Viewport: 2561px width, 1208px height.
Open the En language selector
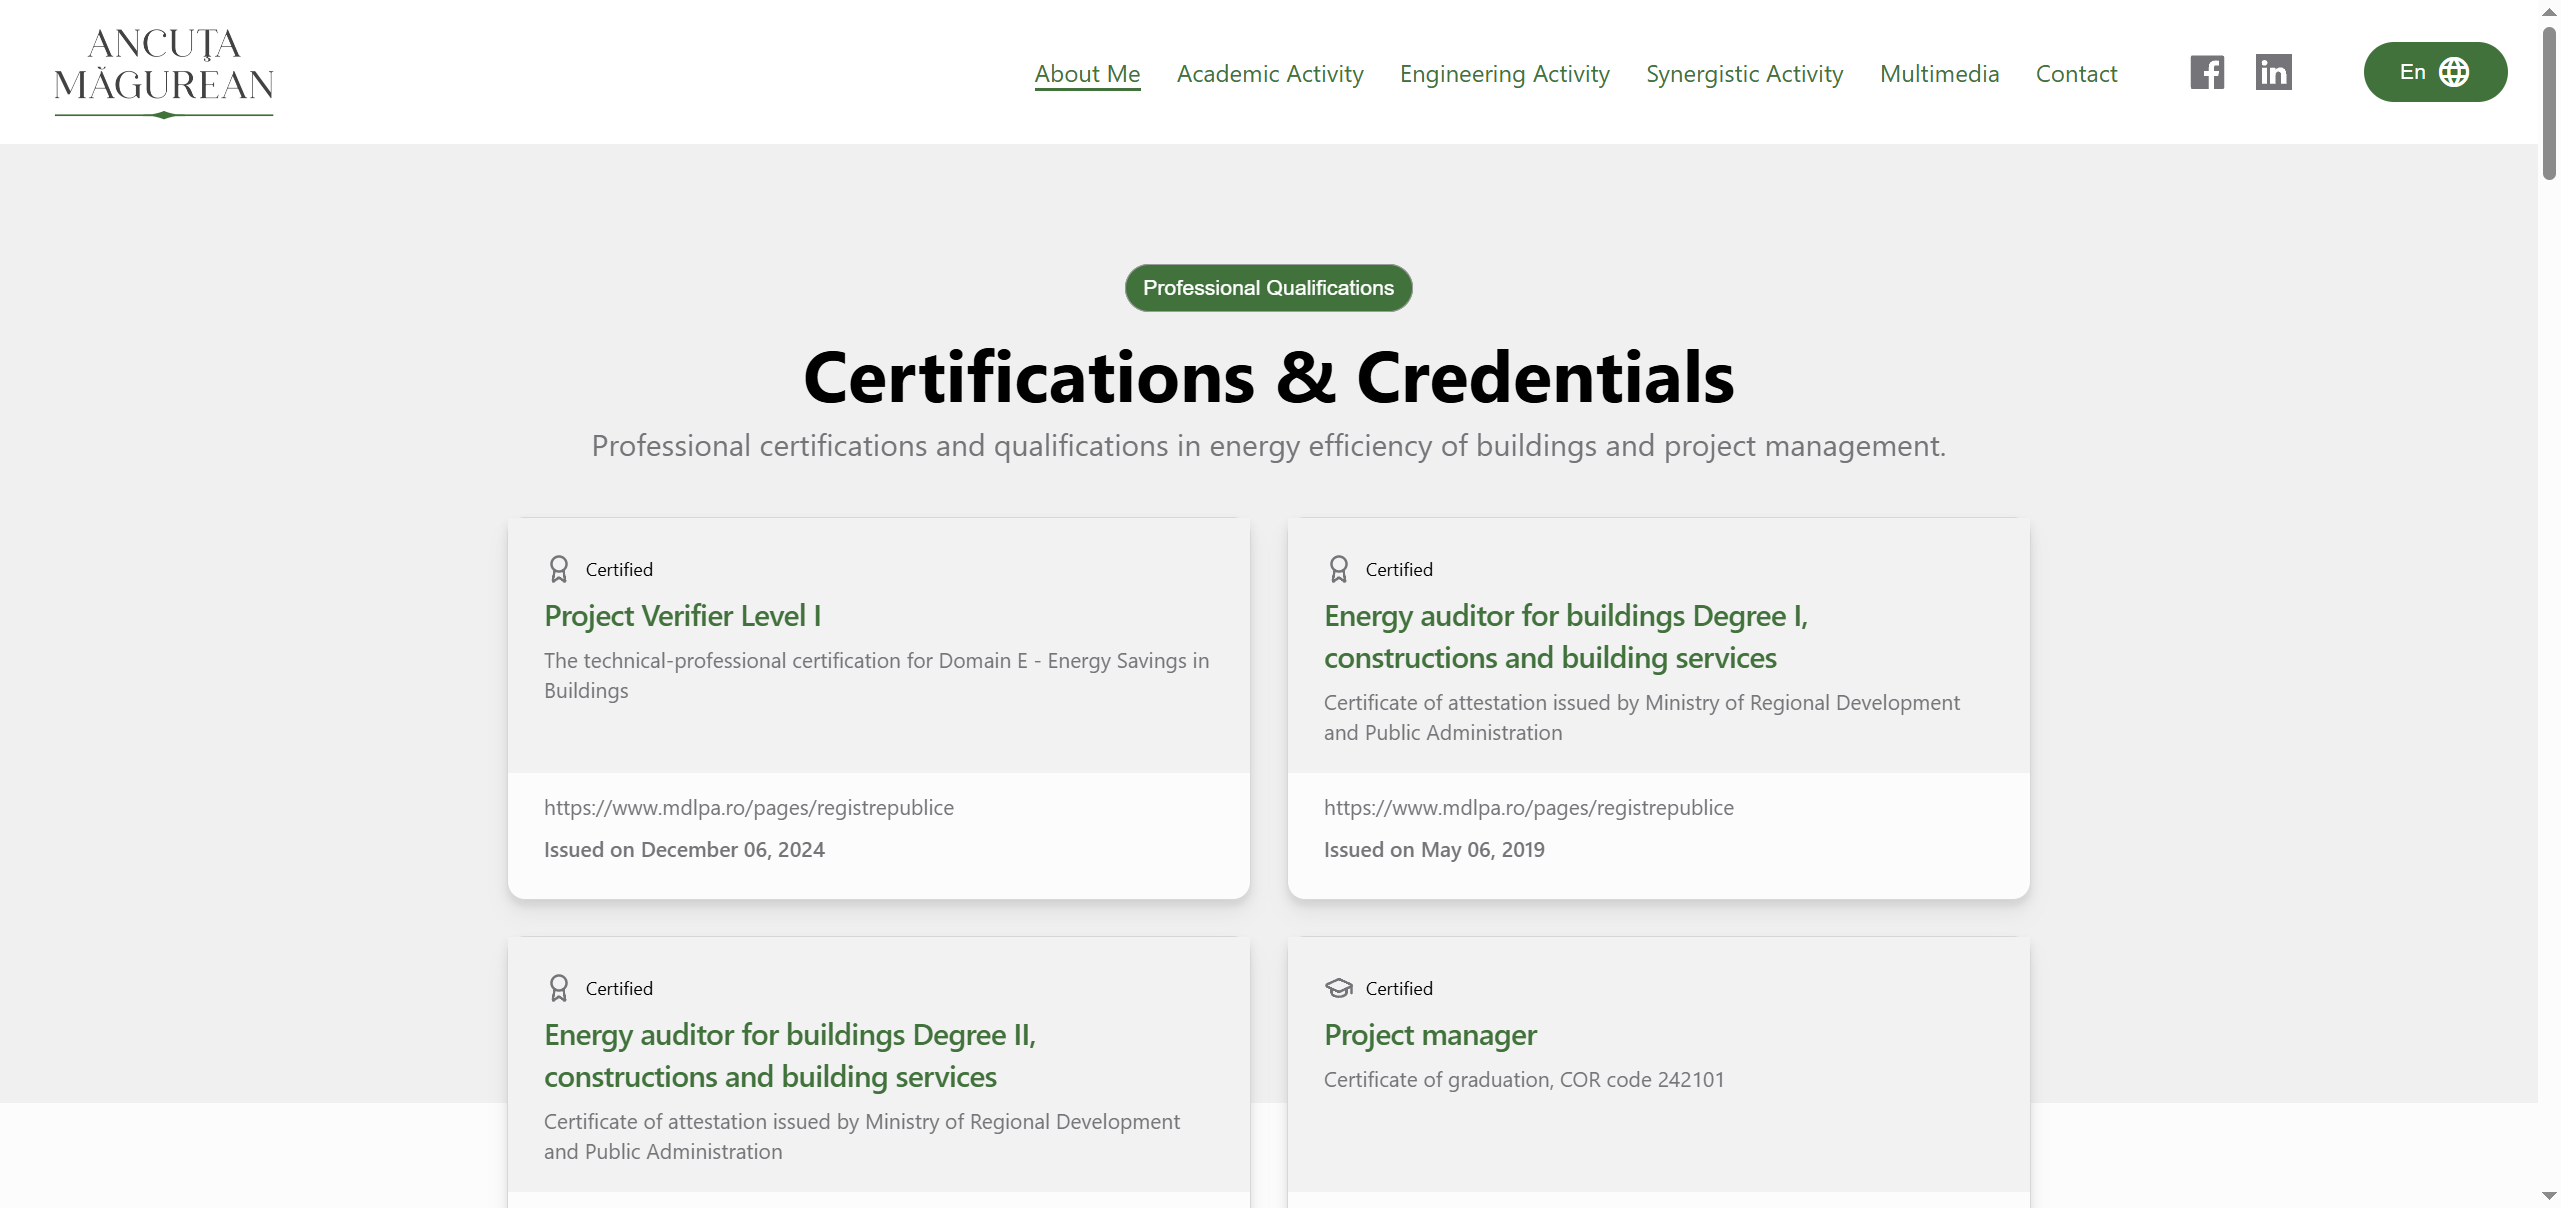(x=2434, y=72)
